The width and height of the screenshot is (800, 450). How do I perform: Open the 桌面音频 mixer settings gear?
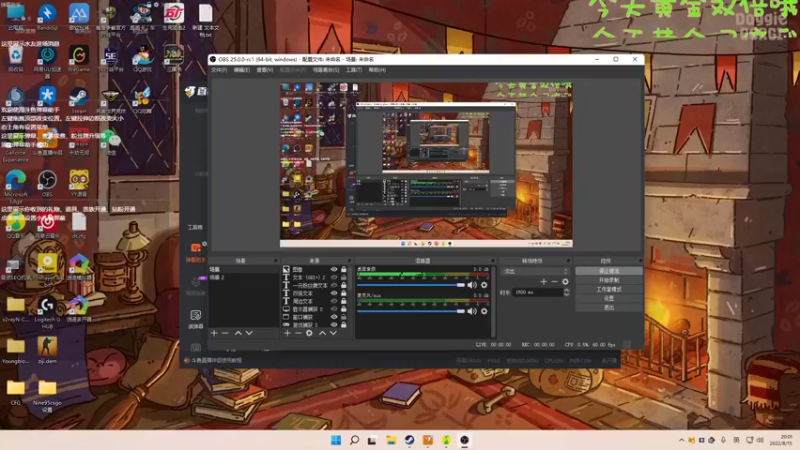pos(484,285)
